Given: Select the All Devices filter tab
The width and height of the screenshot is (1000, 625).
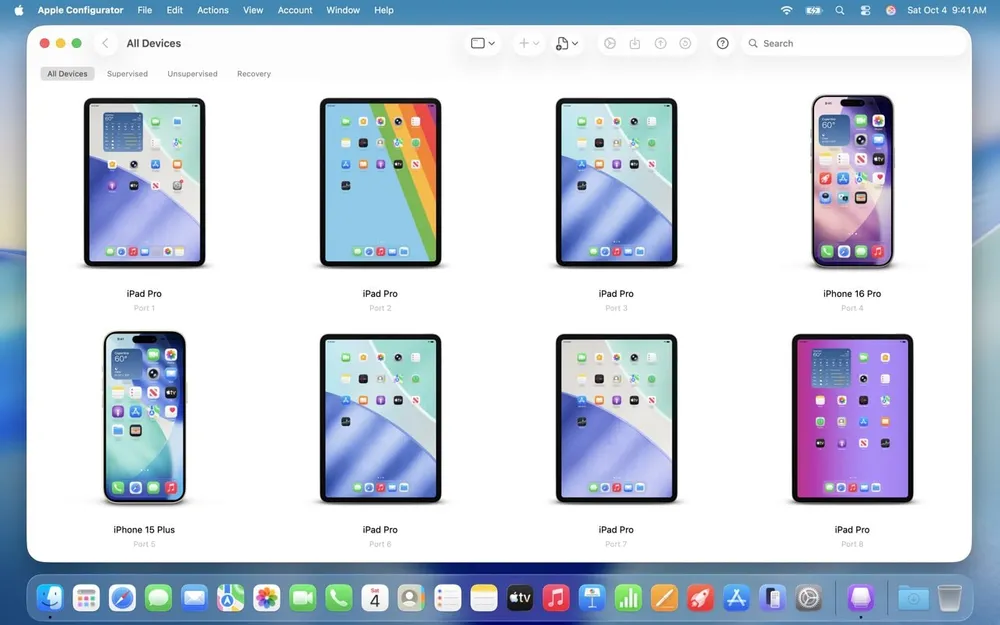Looking at the screenshot, I should [x=68, y=74].
